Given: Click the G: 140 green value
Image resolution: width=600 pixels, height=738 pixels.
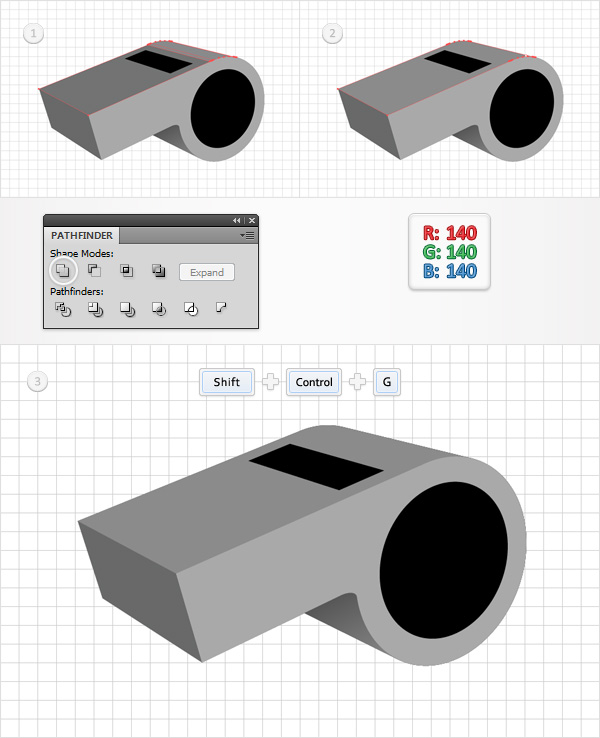Looking at the screenshot, I should pos(450,252).
